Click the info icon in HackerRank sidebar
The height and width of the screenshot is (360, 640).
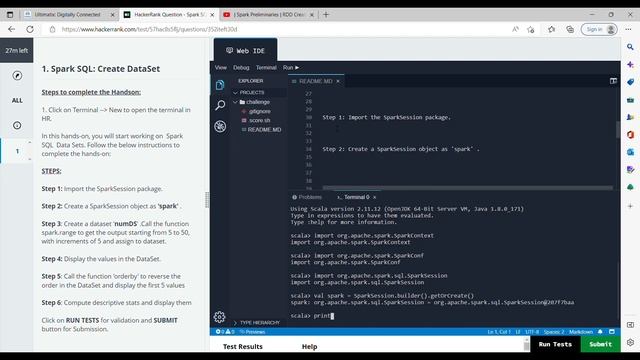(17, 125)
